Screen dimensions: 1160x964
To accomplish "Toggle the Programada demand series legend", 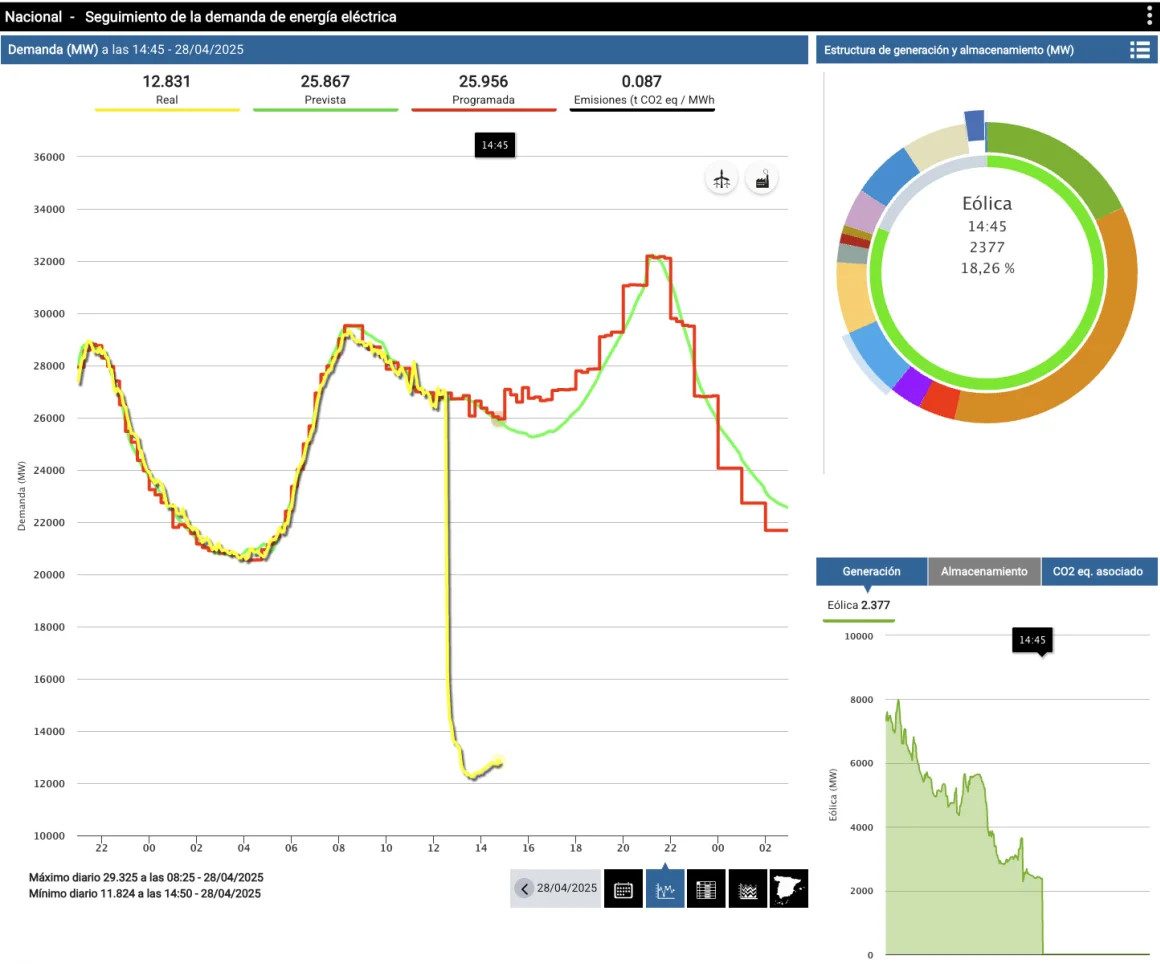I will coord(483,91).
